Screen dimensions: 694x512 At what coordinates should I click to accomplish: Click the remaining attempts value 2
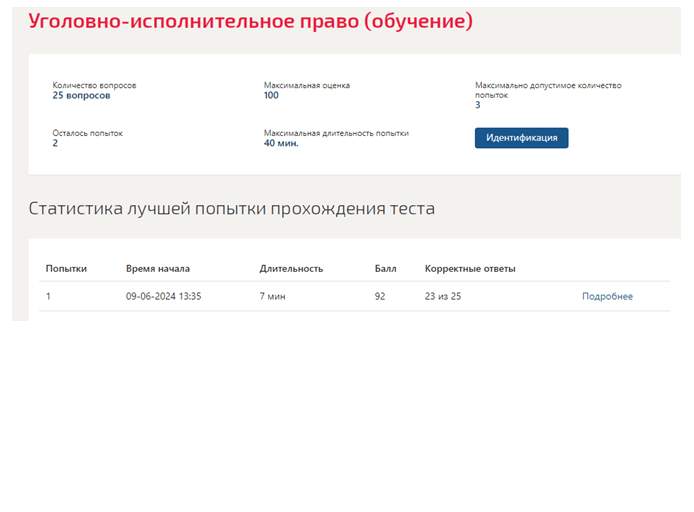pos(55,143)
